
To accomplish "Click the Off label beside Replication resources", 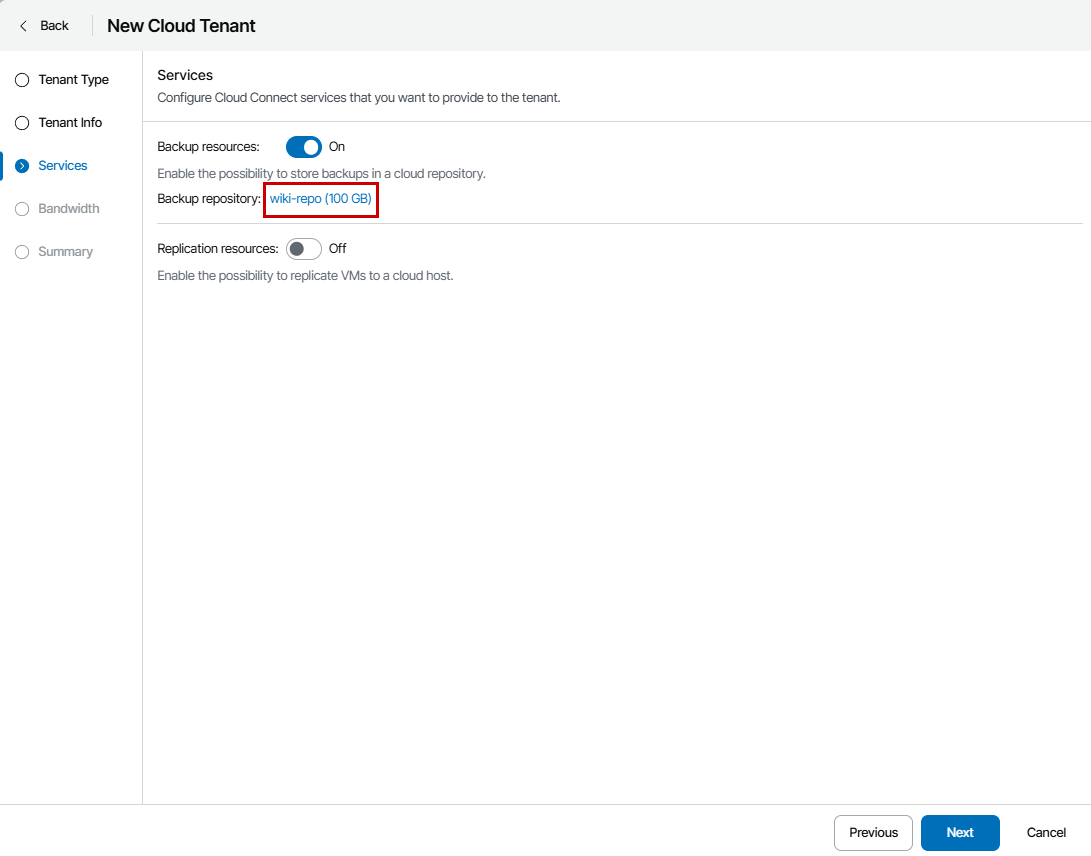I will pos(338,249).
